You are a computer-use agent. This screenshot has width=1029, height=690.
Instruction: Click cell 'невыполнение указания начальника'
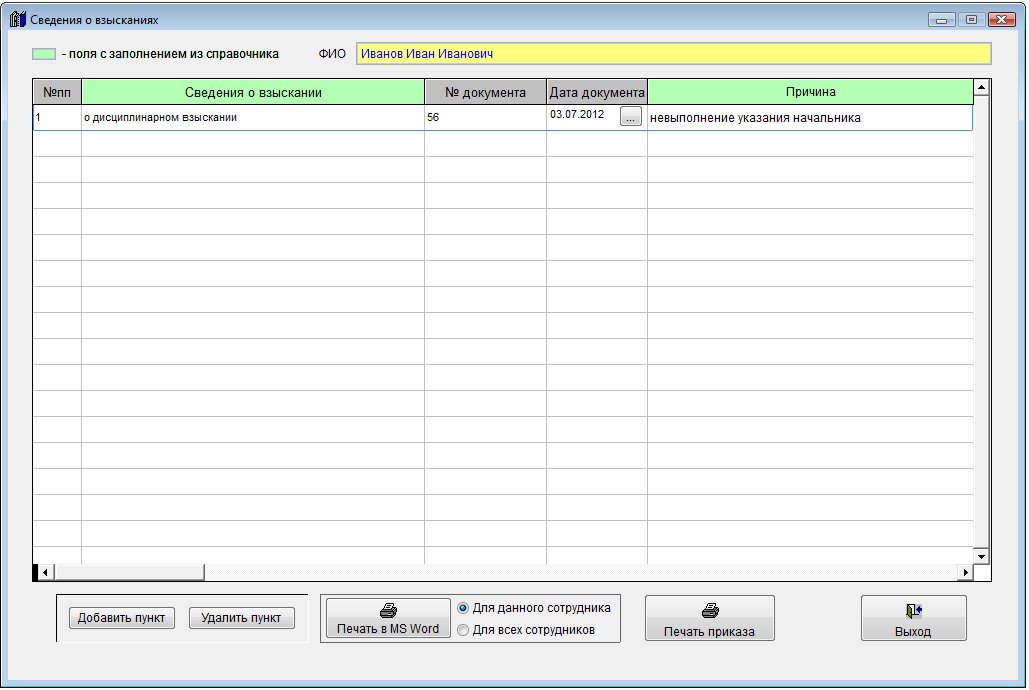[810, 118]
